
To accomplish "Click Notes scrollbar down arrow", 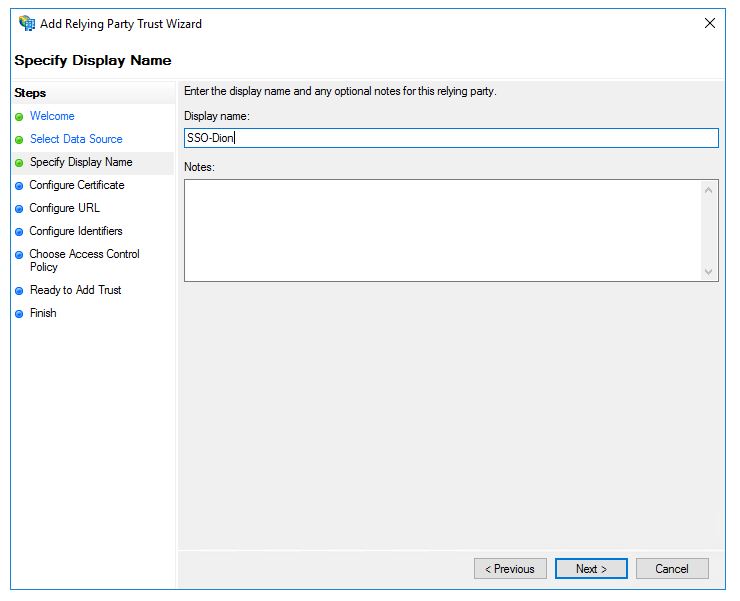I will coord(708,272).
